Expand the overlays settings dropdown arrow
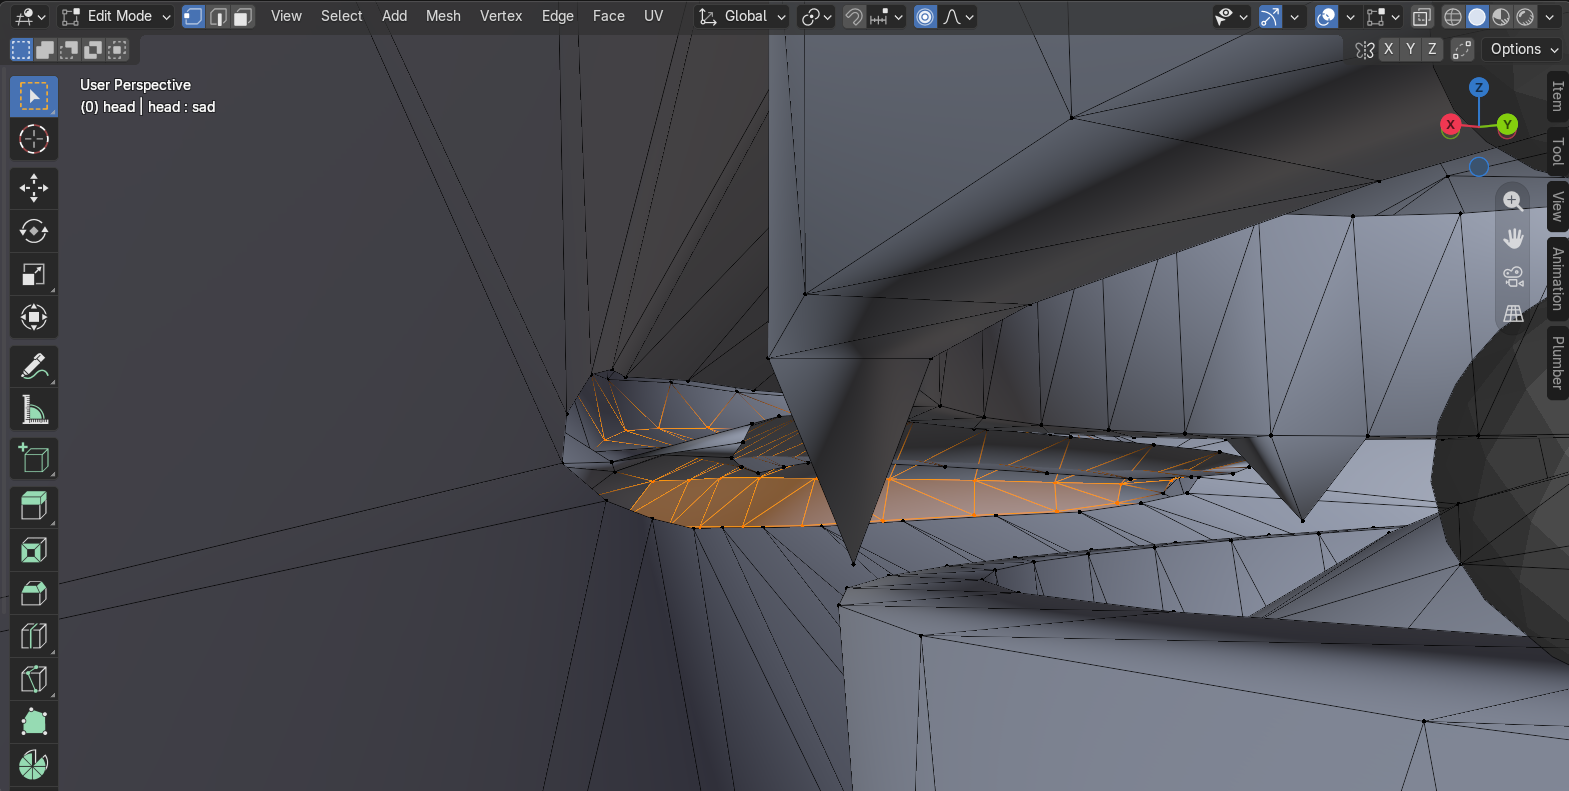 pyautogui.click(x=1350, y=17)
